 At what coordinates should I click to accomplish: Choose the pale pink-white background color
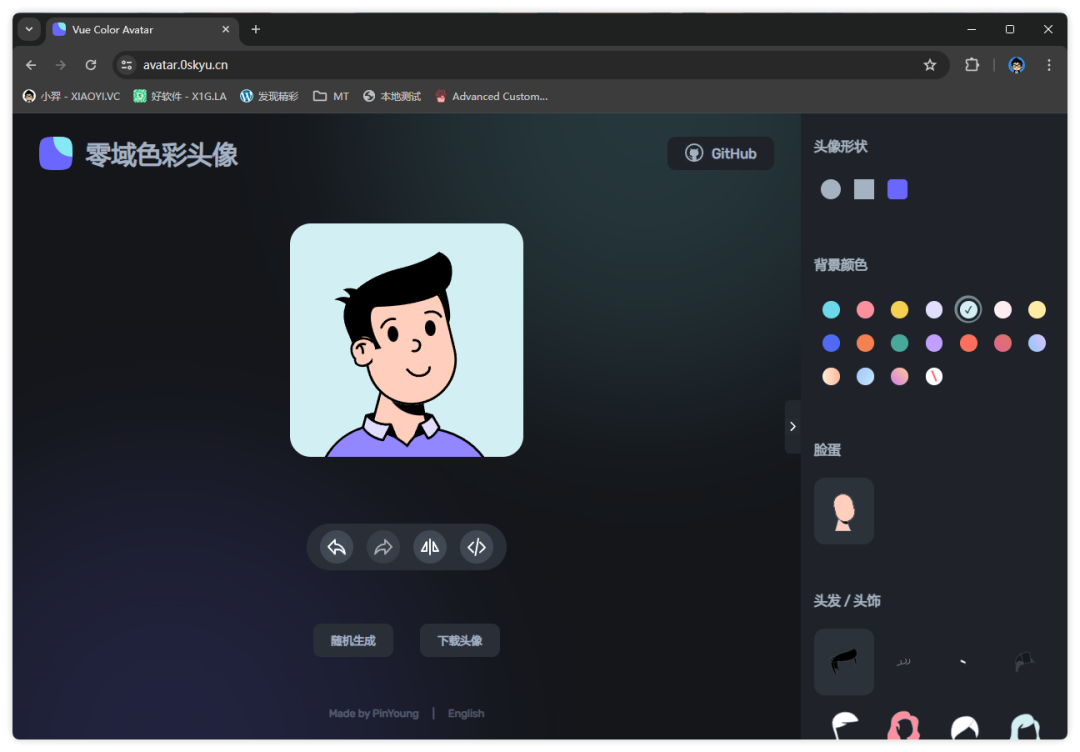[x=1003, y=310]
